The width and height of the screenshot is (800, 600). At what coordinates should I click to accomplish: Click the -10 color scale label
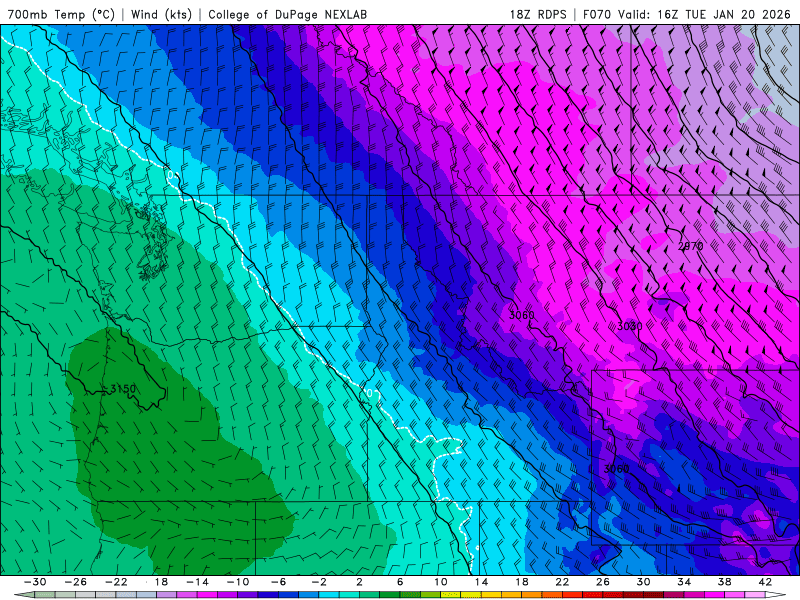click(x=238, y=582)
